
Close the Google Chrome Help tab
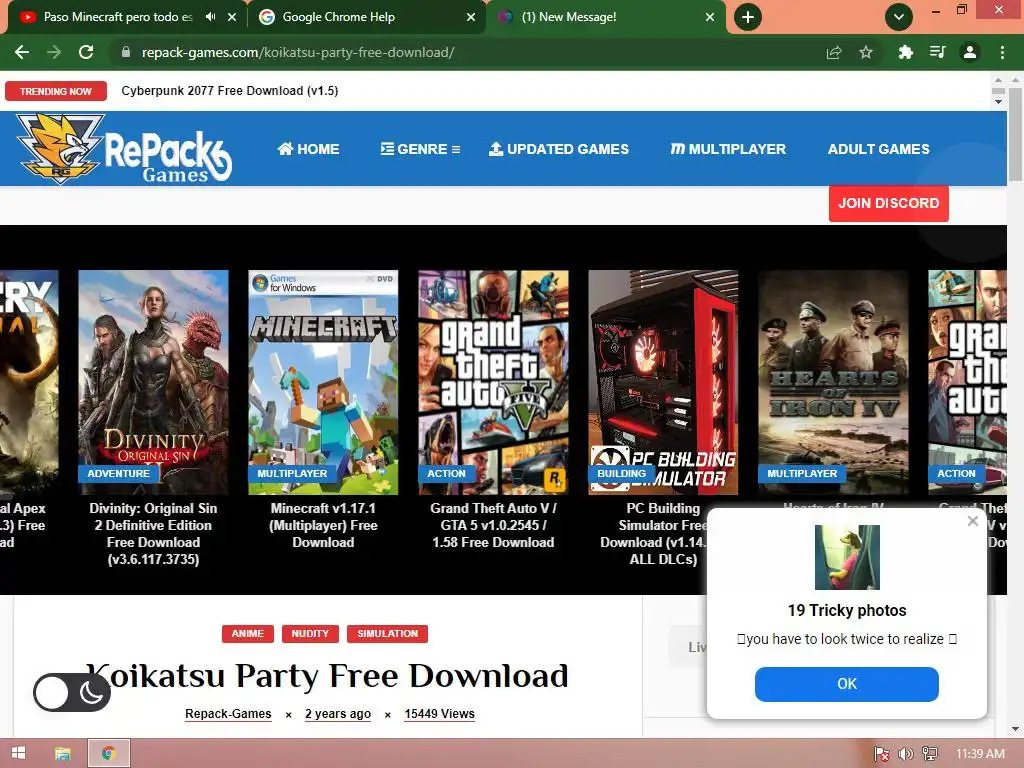[x=471, y=17]
